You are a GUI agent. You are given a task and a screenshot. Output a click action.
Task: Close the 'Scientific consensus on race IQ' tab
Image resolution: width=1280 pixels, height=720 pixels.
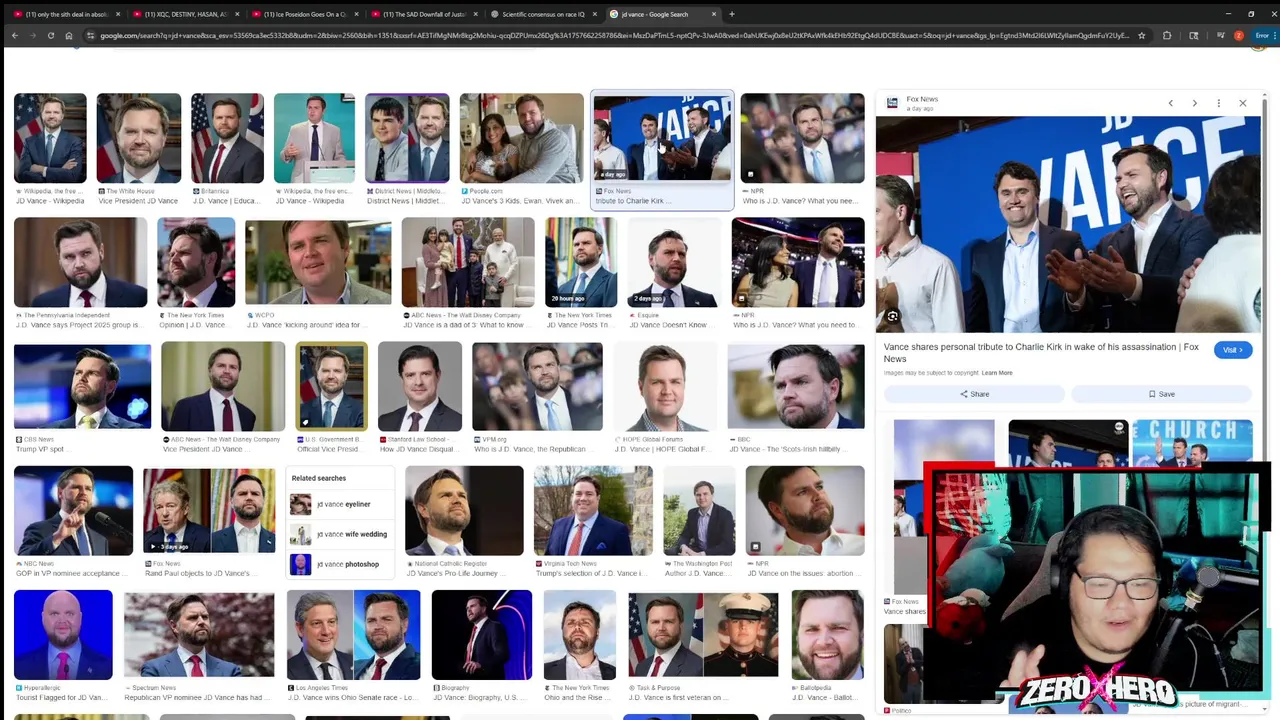point(595,14)
